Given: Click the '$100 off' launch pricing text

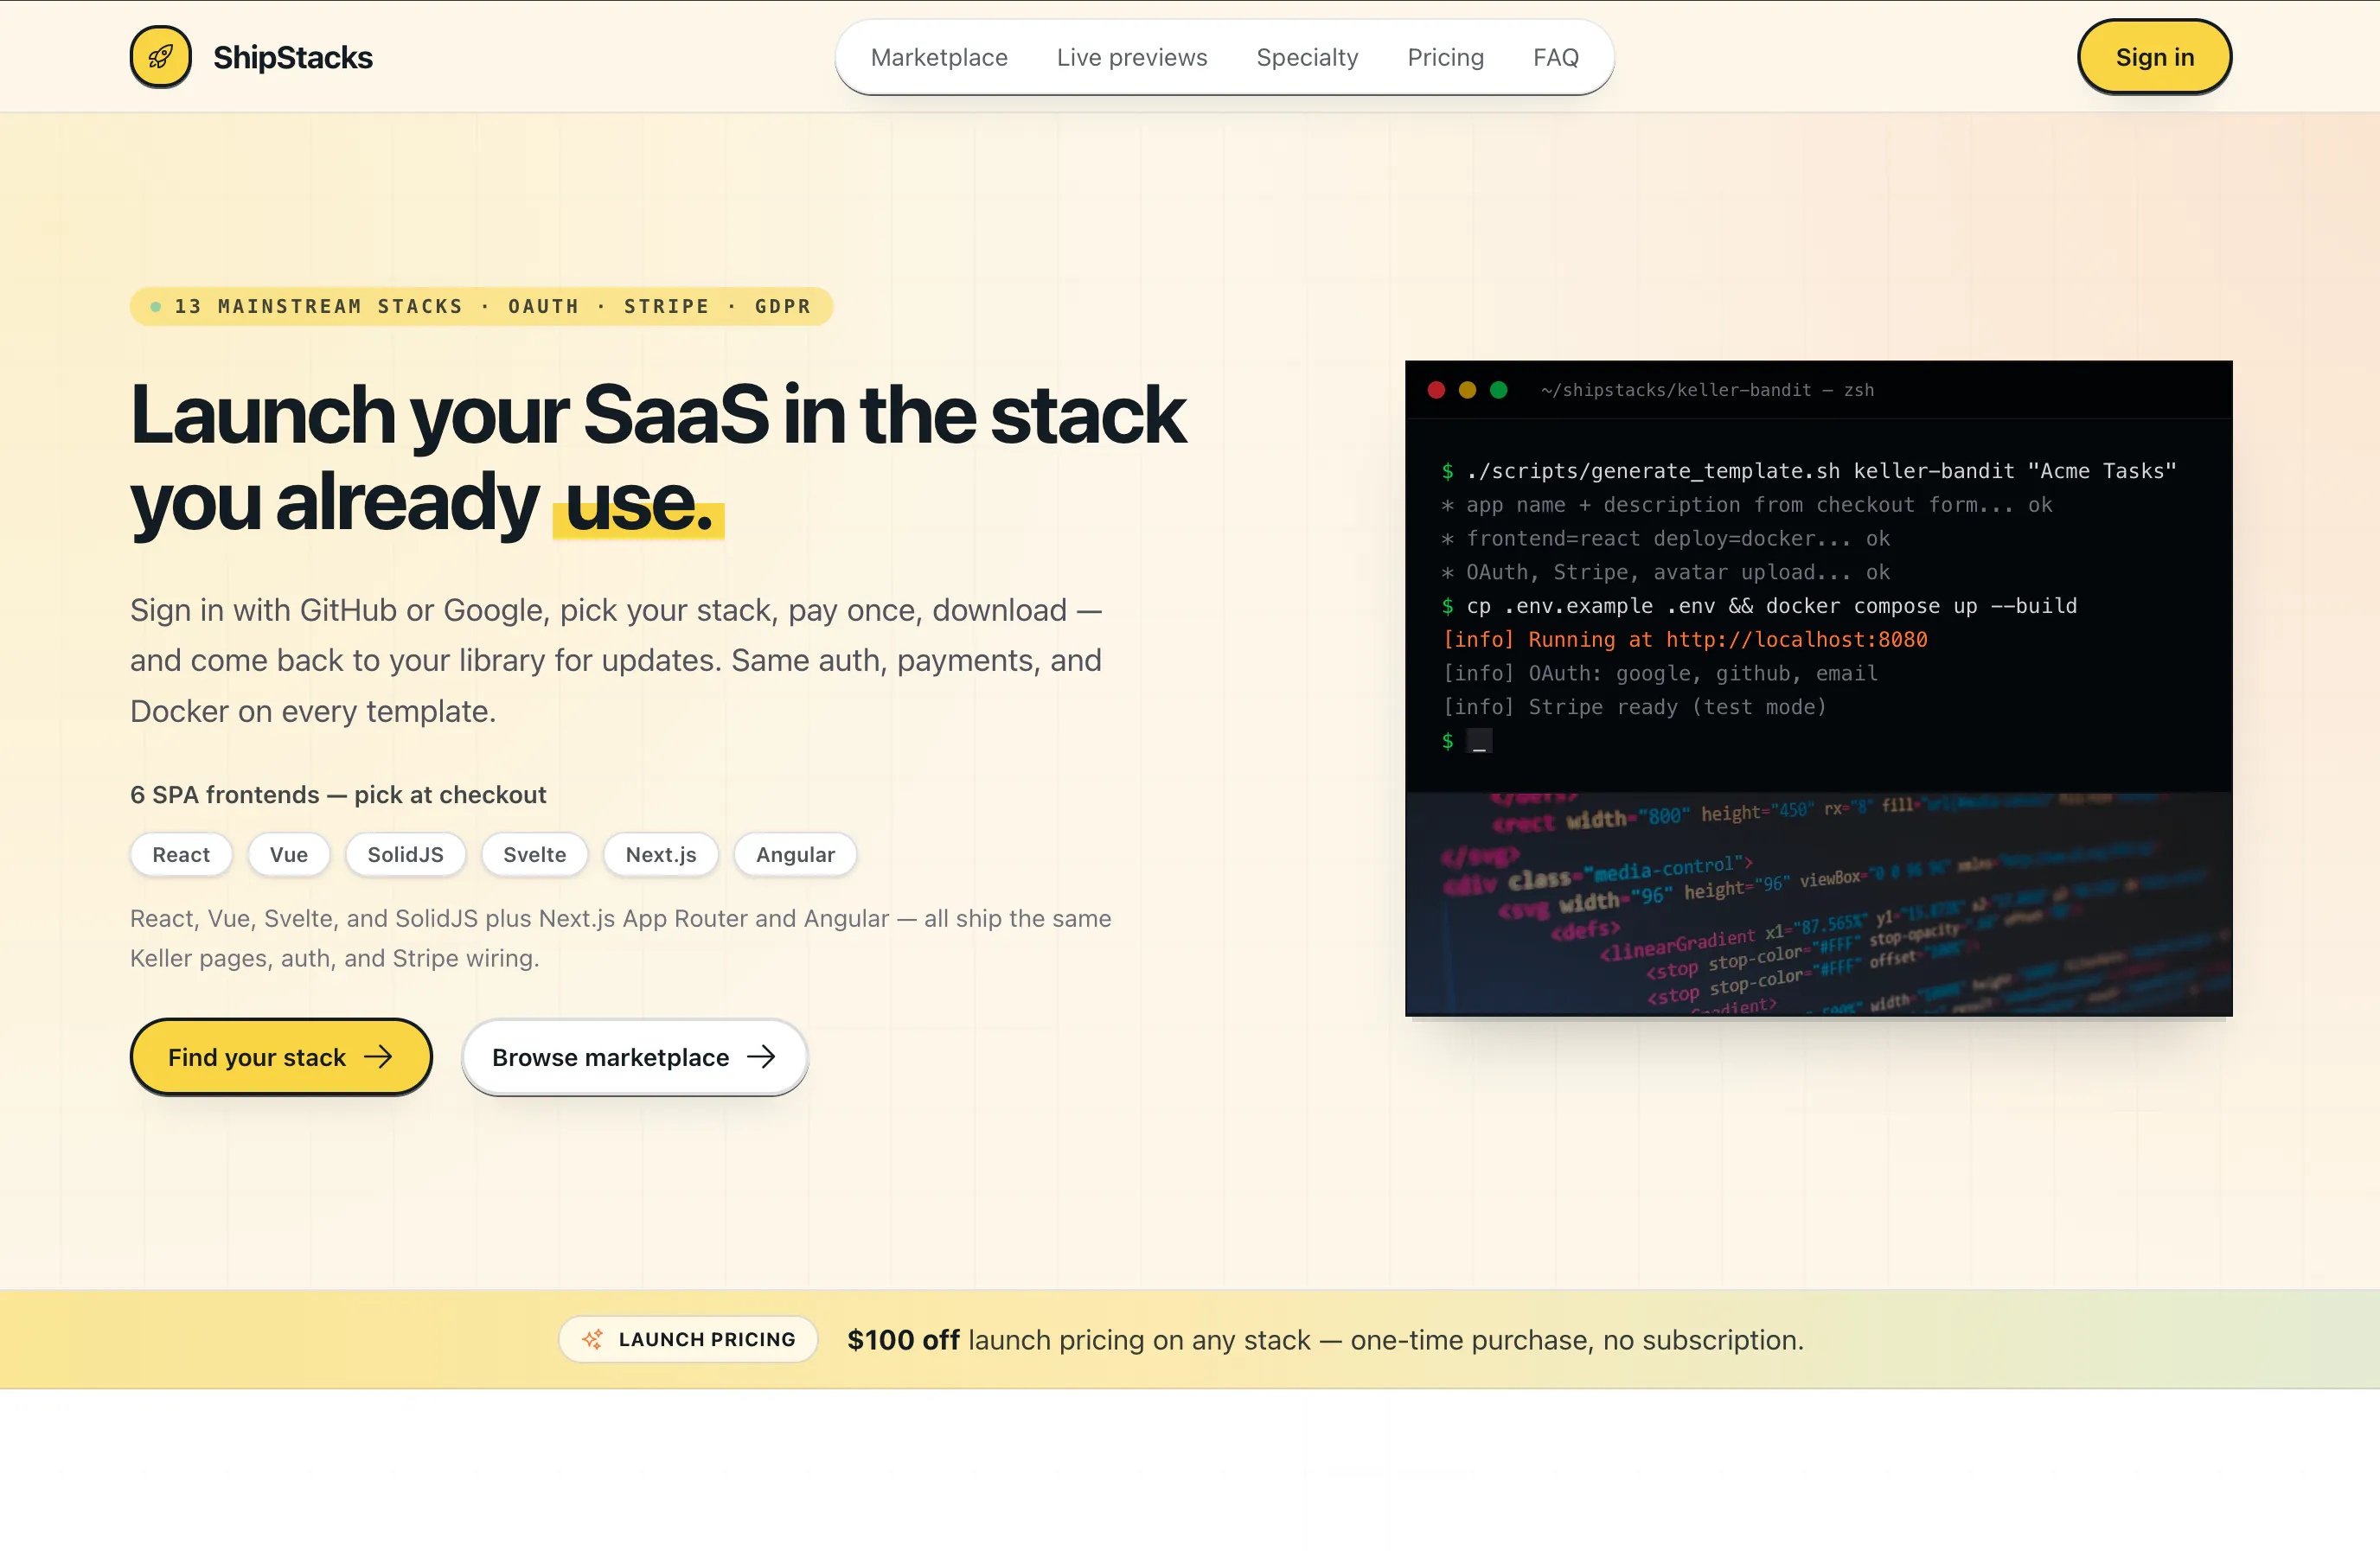Looking at the screenshot, I should [903, 1340].
